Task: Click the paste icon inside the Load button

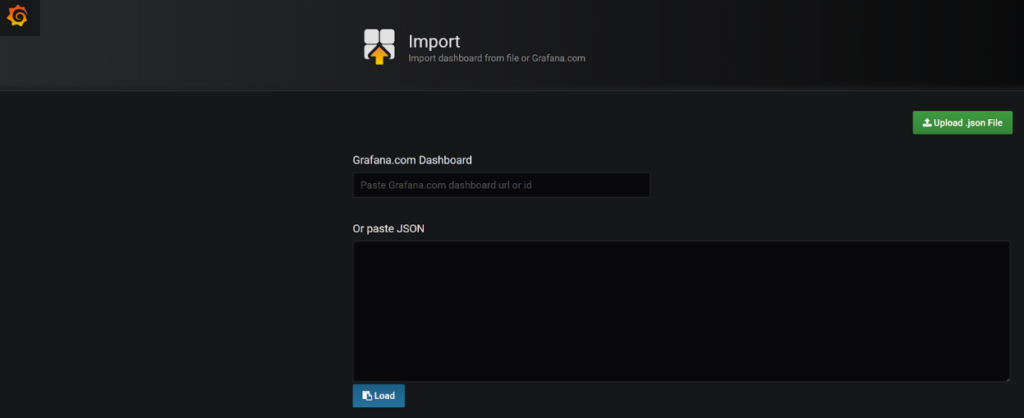Action: (366, 396)
